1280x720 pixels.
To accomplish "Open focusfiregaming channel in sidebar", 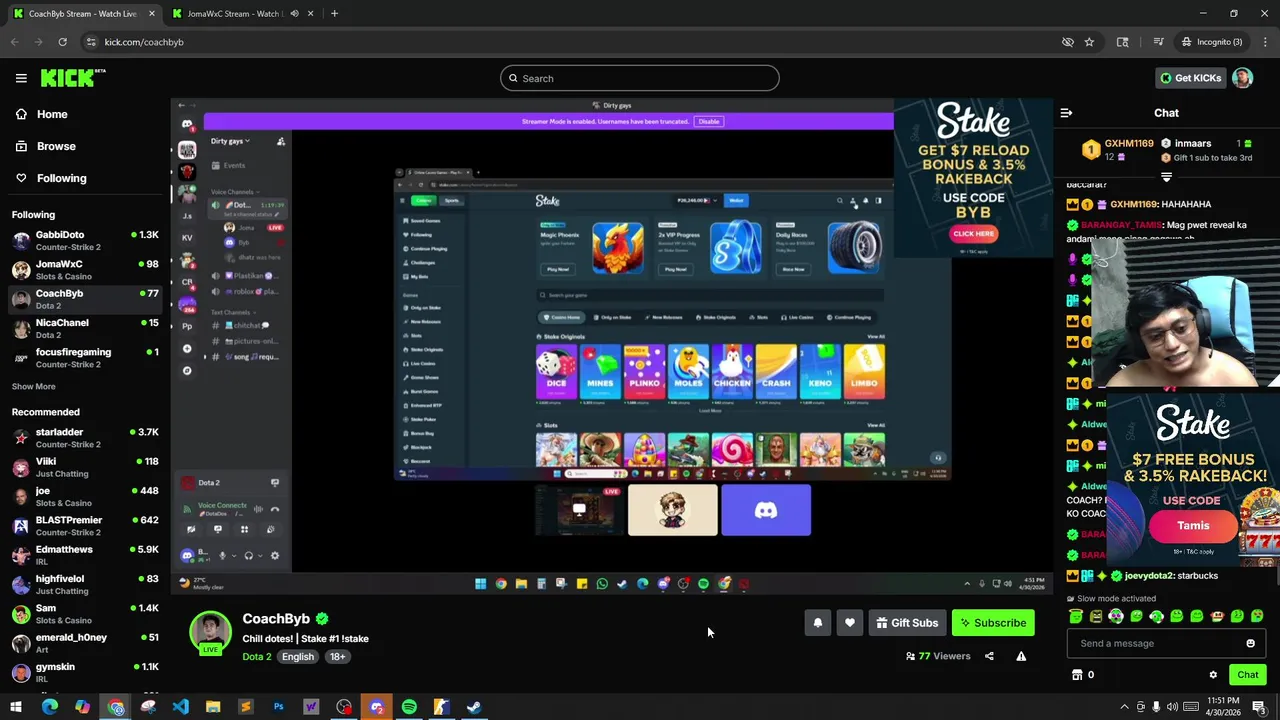I will tap(85, 357).
